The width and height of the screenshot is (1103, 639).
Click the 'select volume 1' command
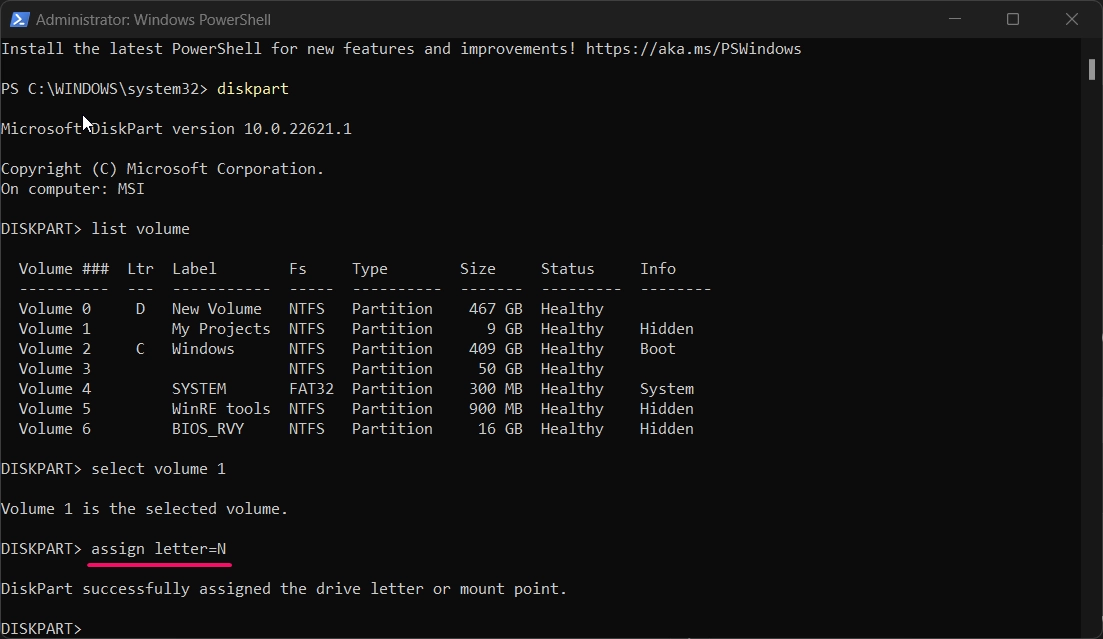pos(158,469)
